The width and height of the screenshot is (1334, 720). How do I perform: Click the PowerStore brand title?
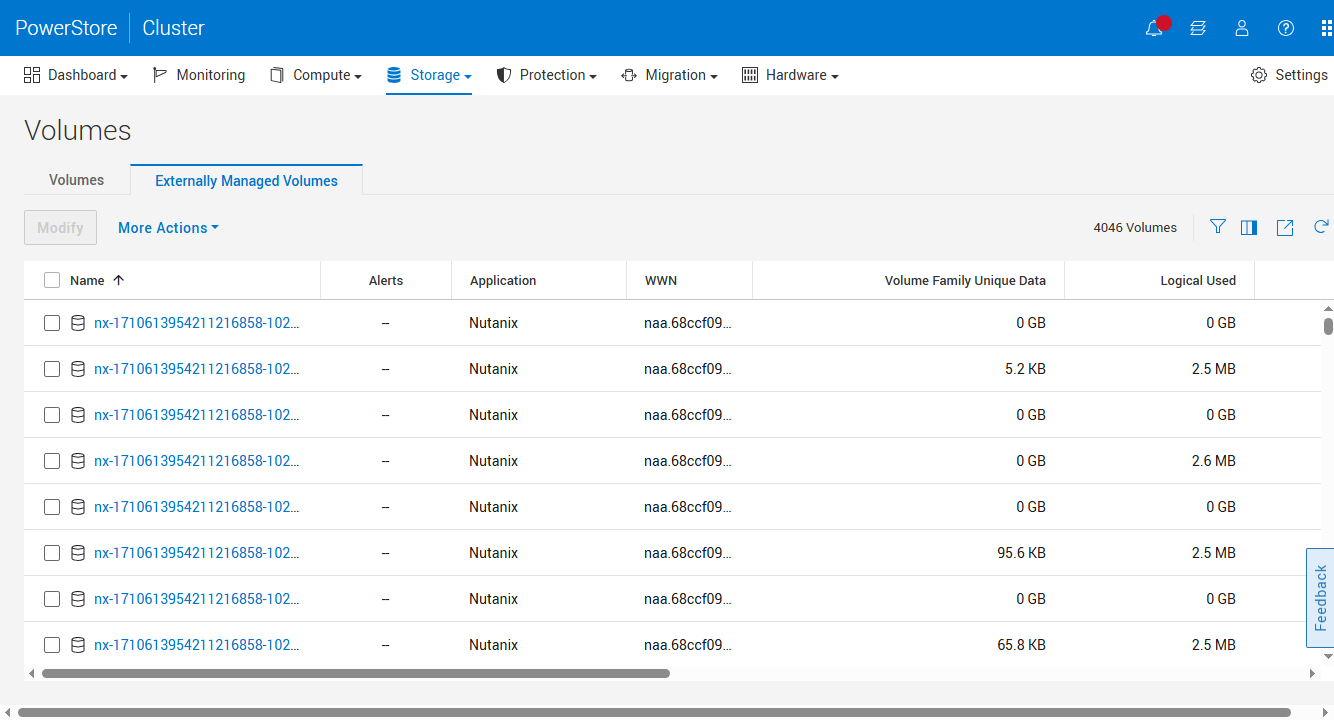66,28
